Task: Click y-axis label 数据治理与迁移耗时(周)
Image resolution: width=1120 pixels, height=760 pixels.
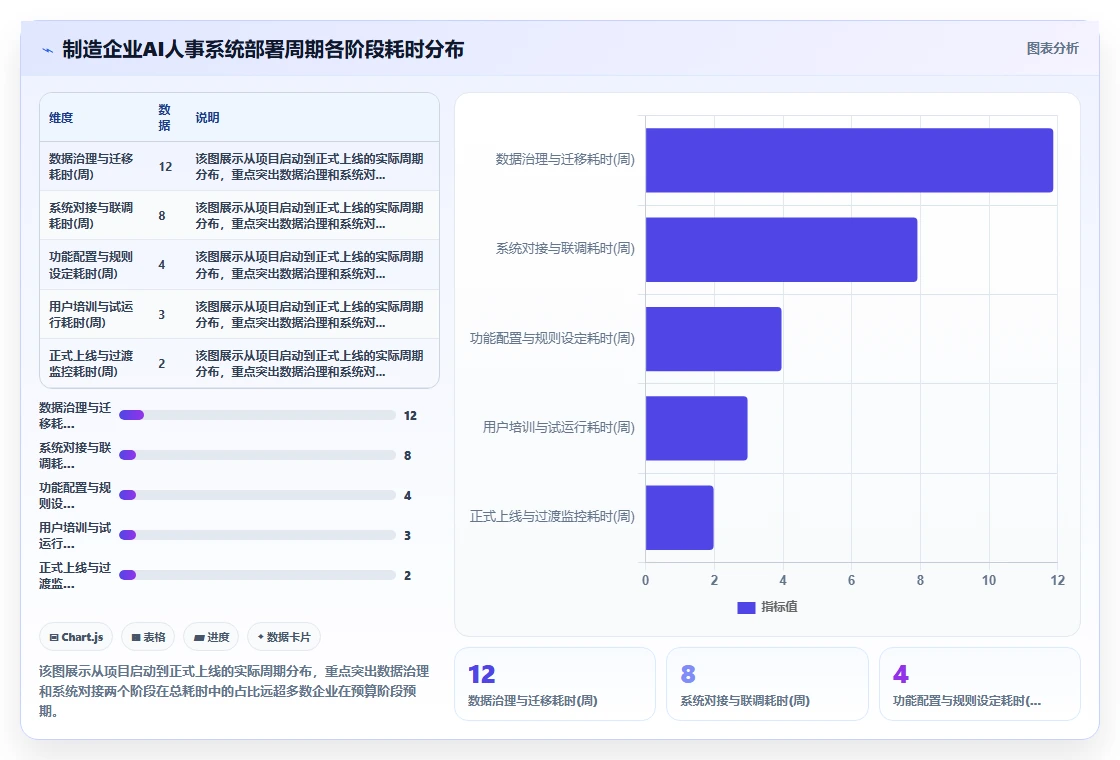Action: pyautogui.click(x=565, y=159)
